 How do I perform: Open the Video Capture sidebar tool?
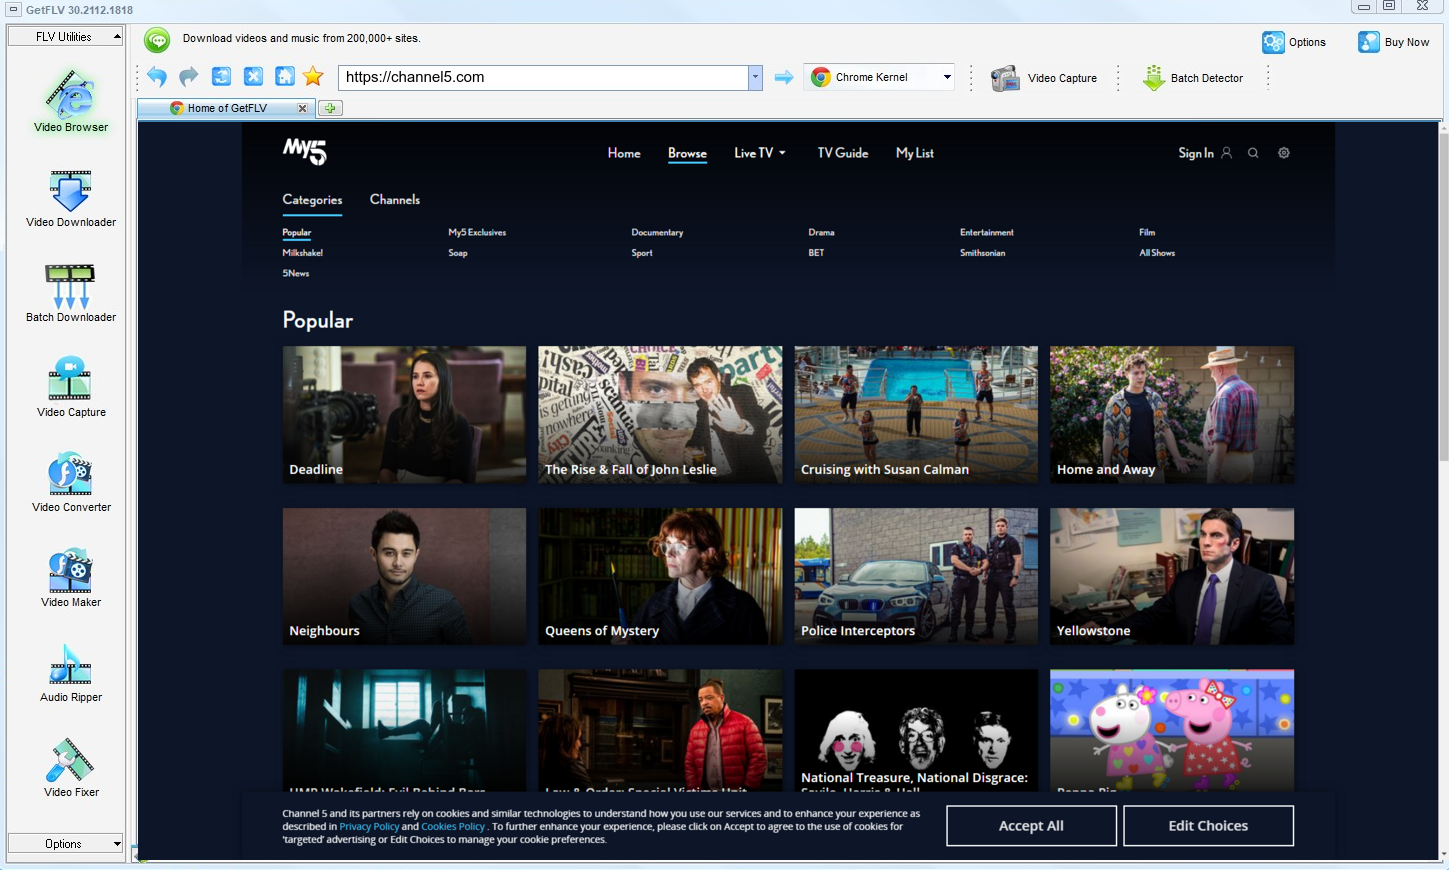click(x=71, y=388)
